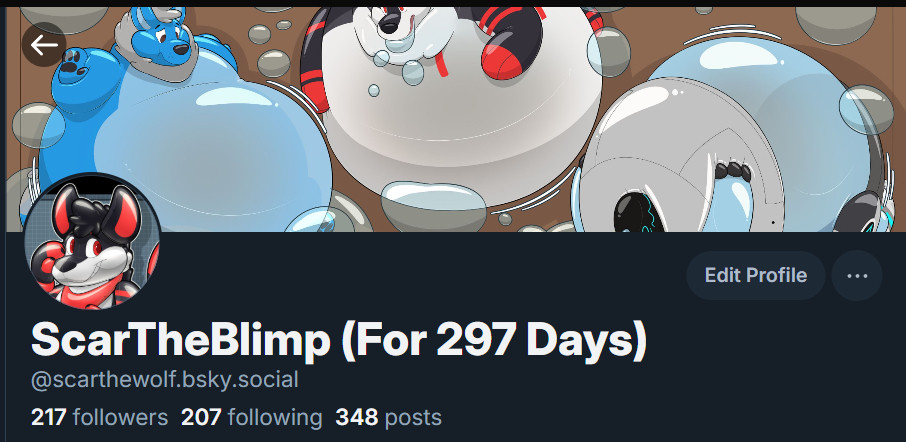906x442 pixels.
Task: Click the Edit Profile button
Action: pyautogui.click(x=755, y=276)
